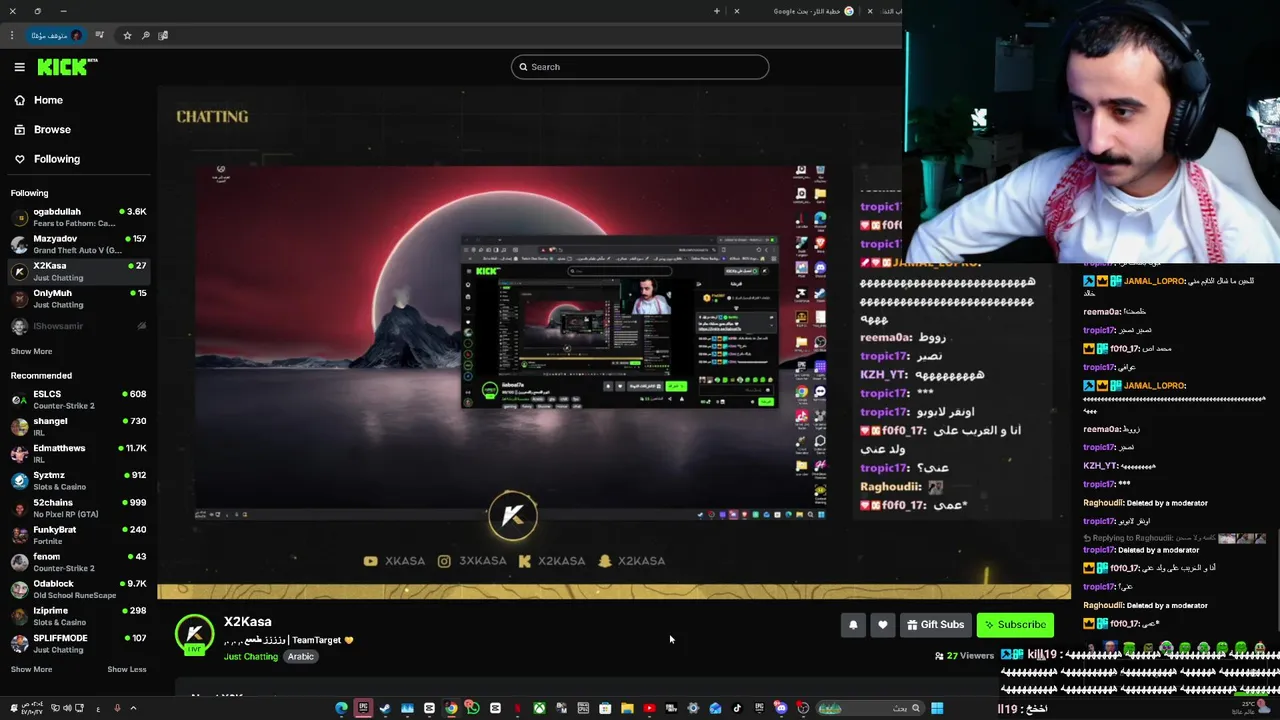Expand Following list with Show More

click(31, 351)
